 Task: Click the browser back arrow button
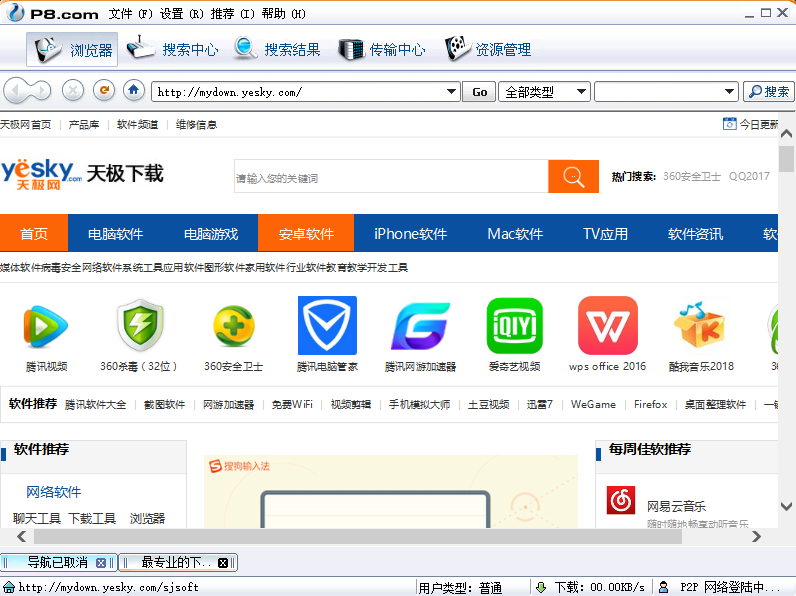[15, 91]
